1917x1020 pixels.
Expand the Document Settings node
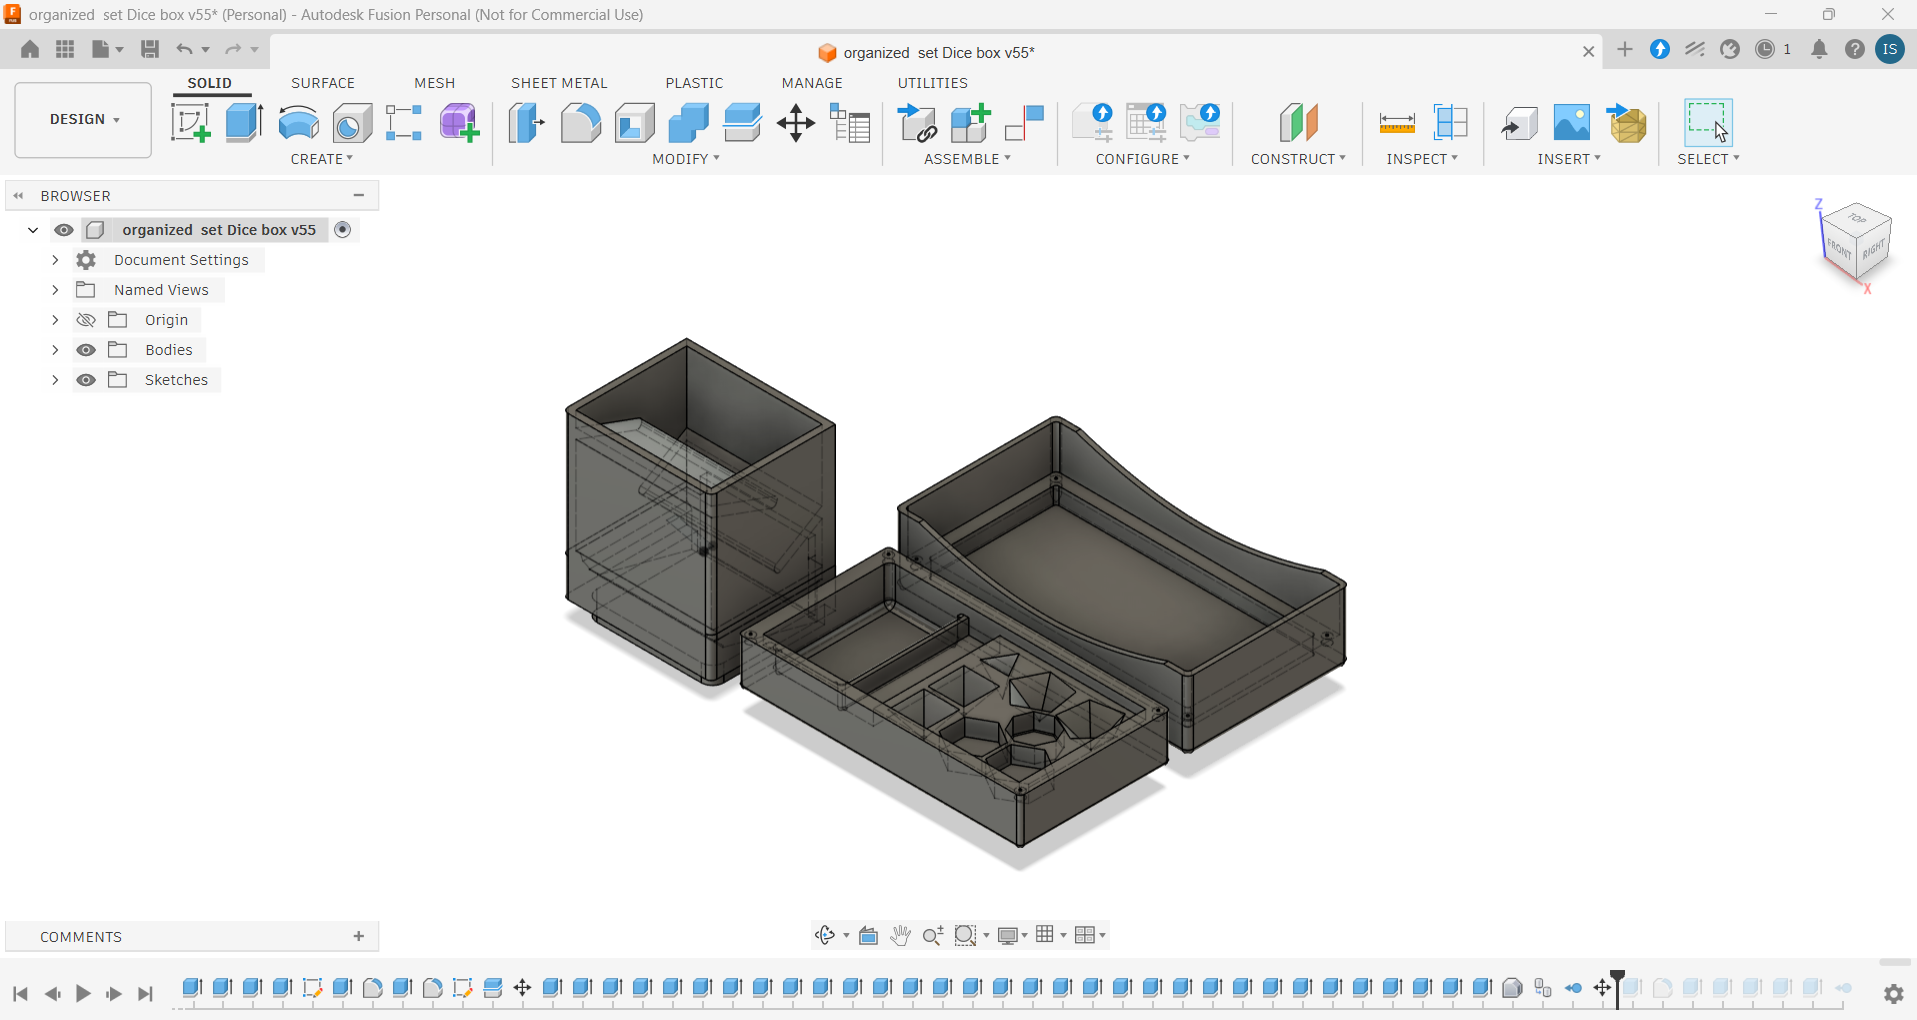(55, 260)
